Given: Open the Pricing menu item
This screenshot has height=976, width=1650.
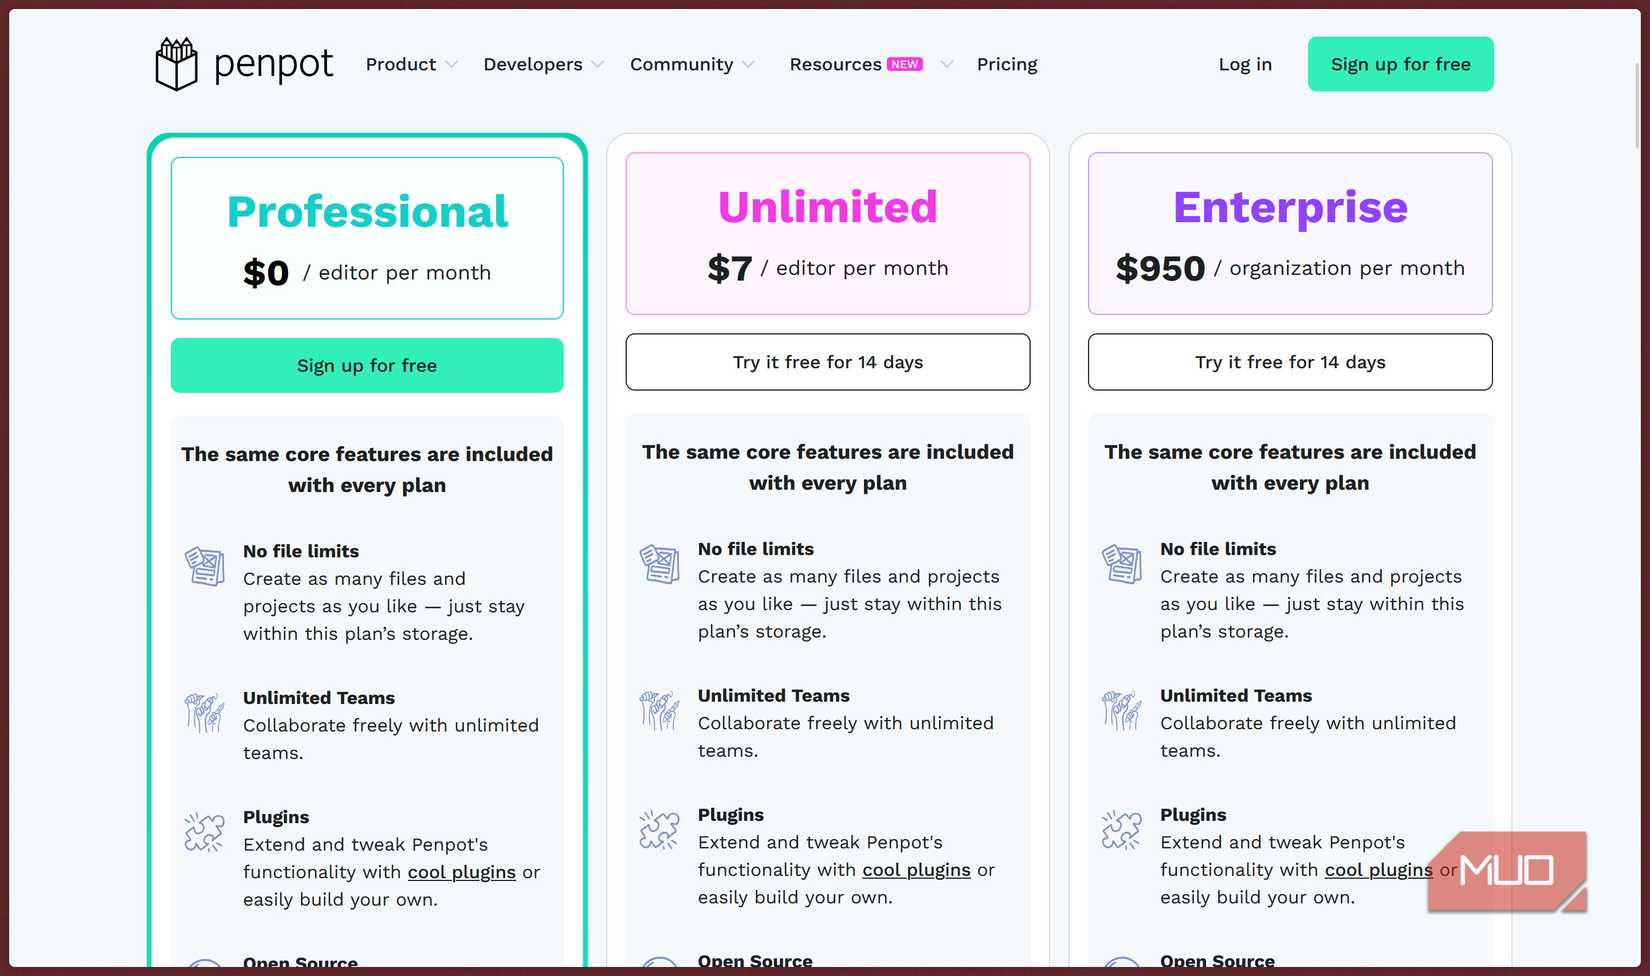Looking at the screenshot, I should coord(1007,63).
